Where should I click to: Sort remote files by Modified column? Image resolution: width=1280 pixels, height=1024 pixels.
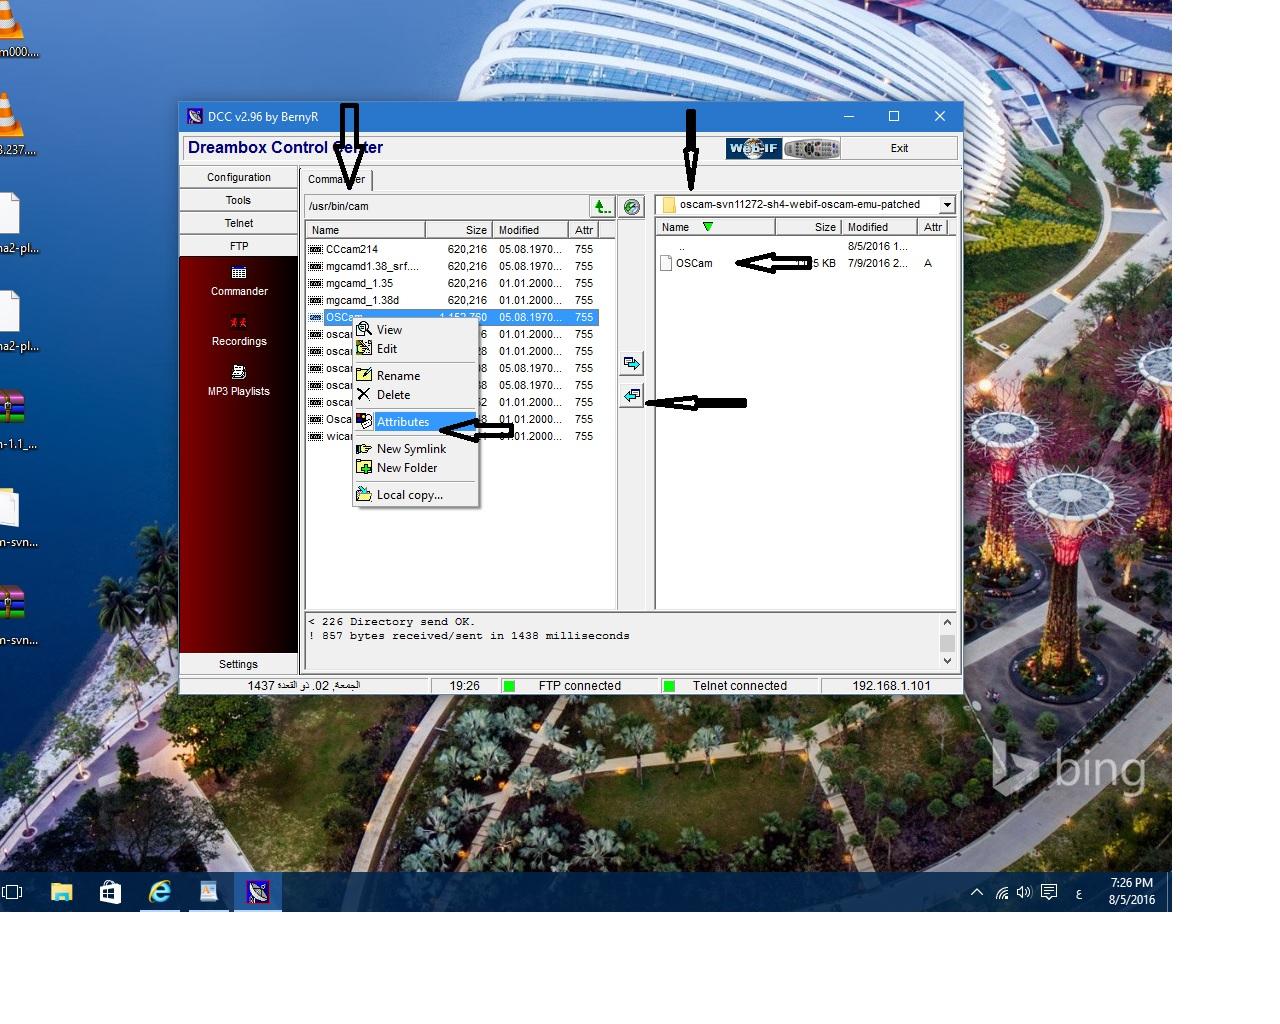[531, 230]
